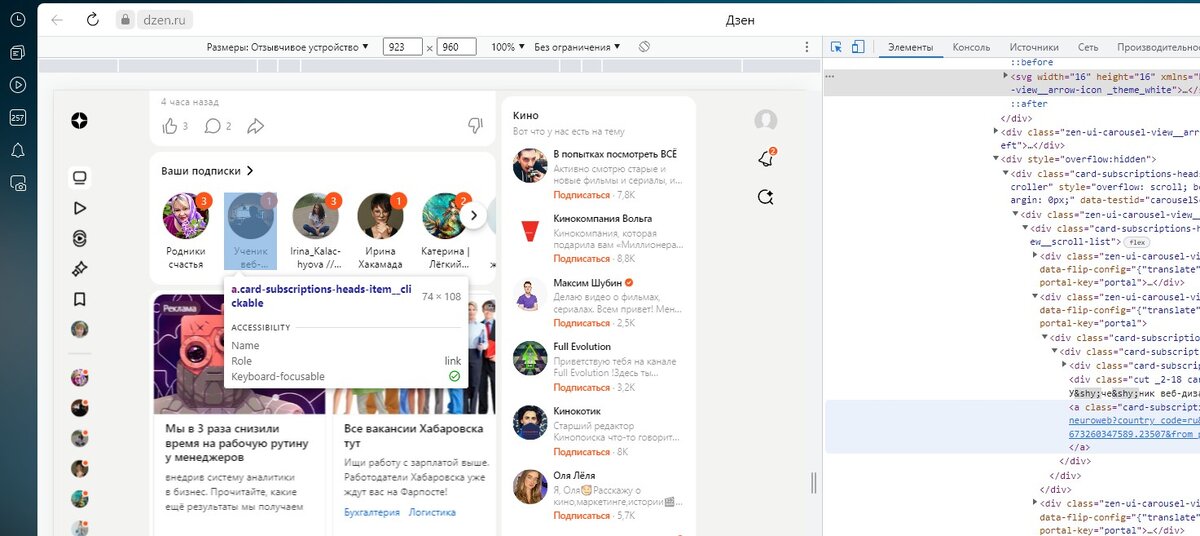Subscribe to Full Evolution channel
This screenshot has width=1200, height=536.
pos(581,387)
